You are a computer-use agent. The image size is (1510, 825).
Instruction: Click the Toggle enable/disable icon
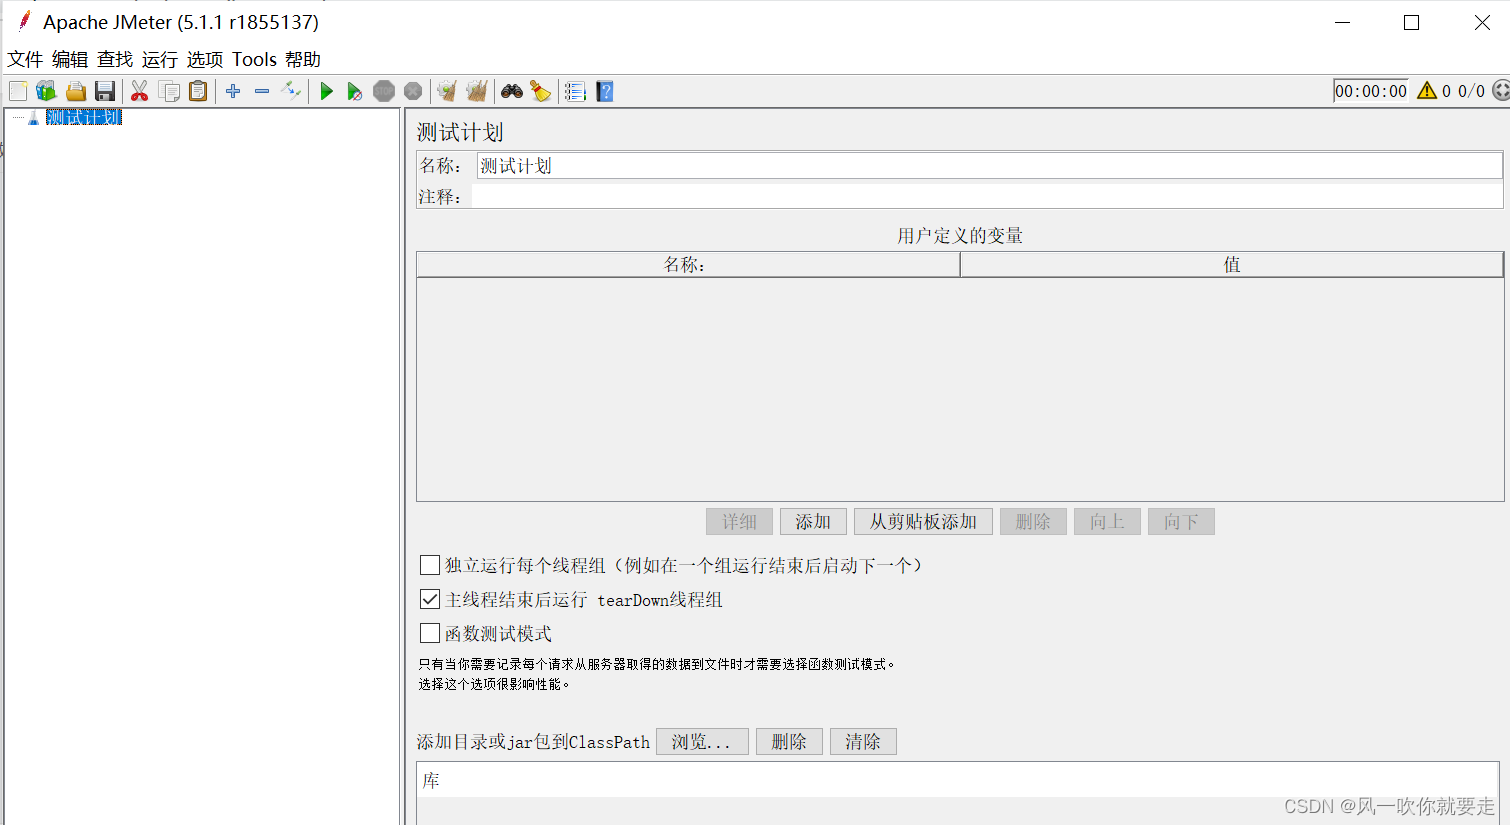tap(291, 91)
